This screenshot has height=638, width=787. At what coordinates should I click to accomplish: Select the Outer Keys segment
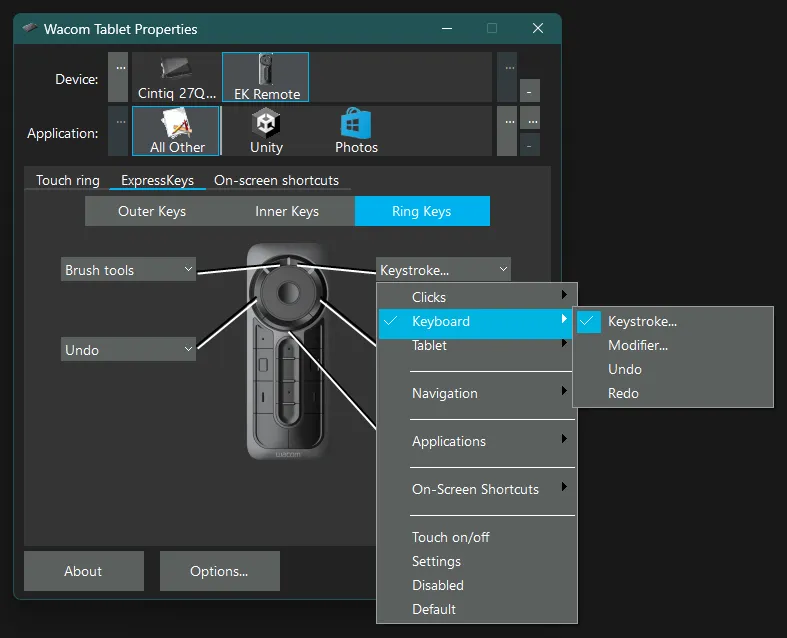click(152, 211)
